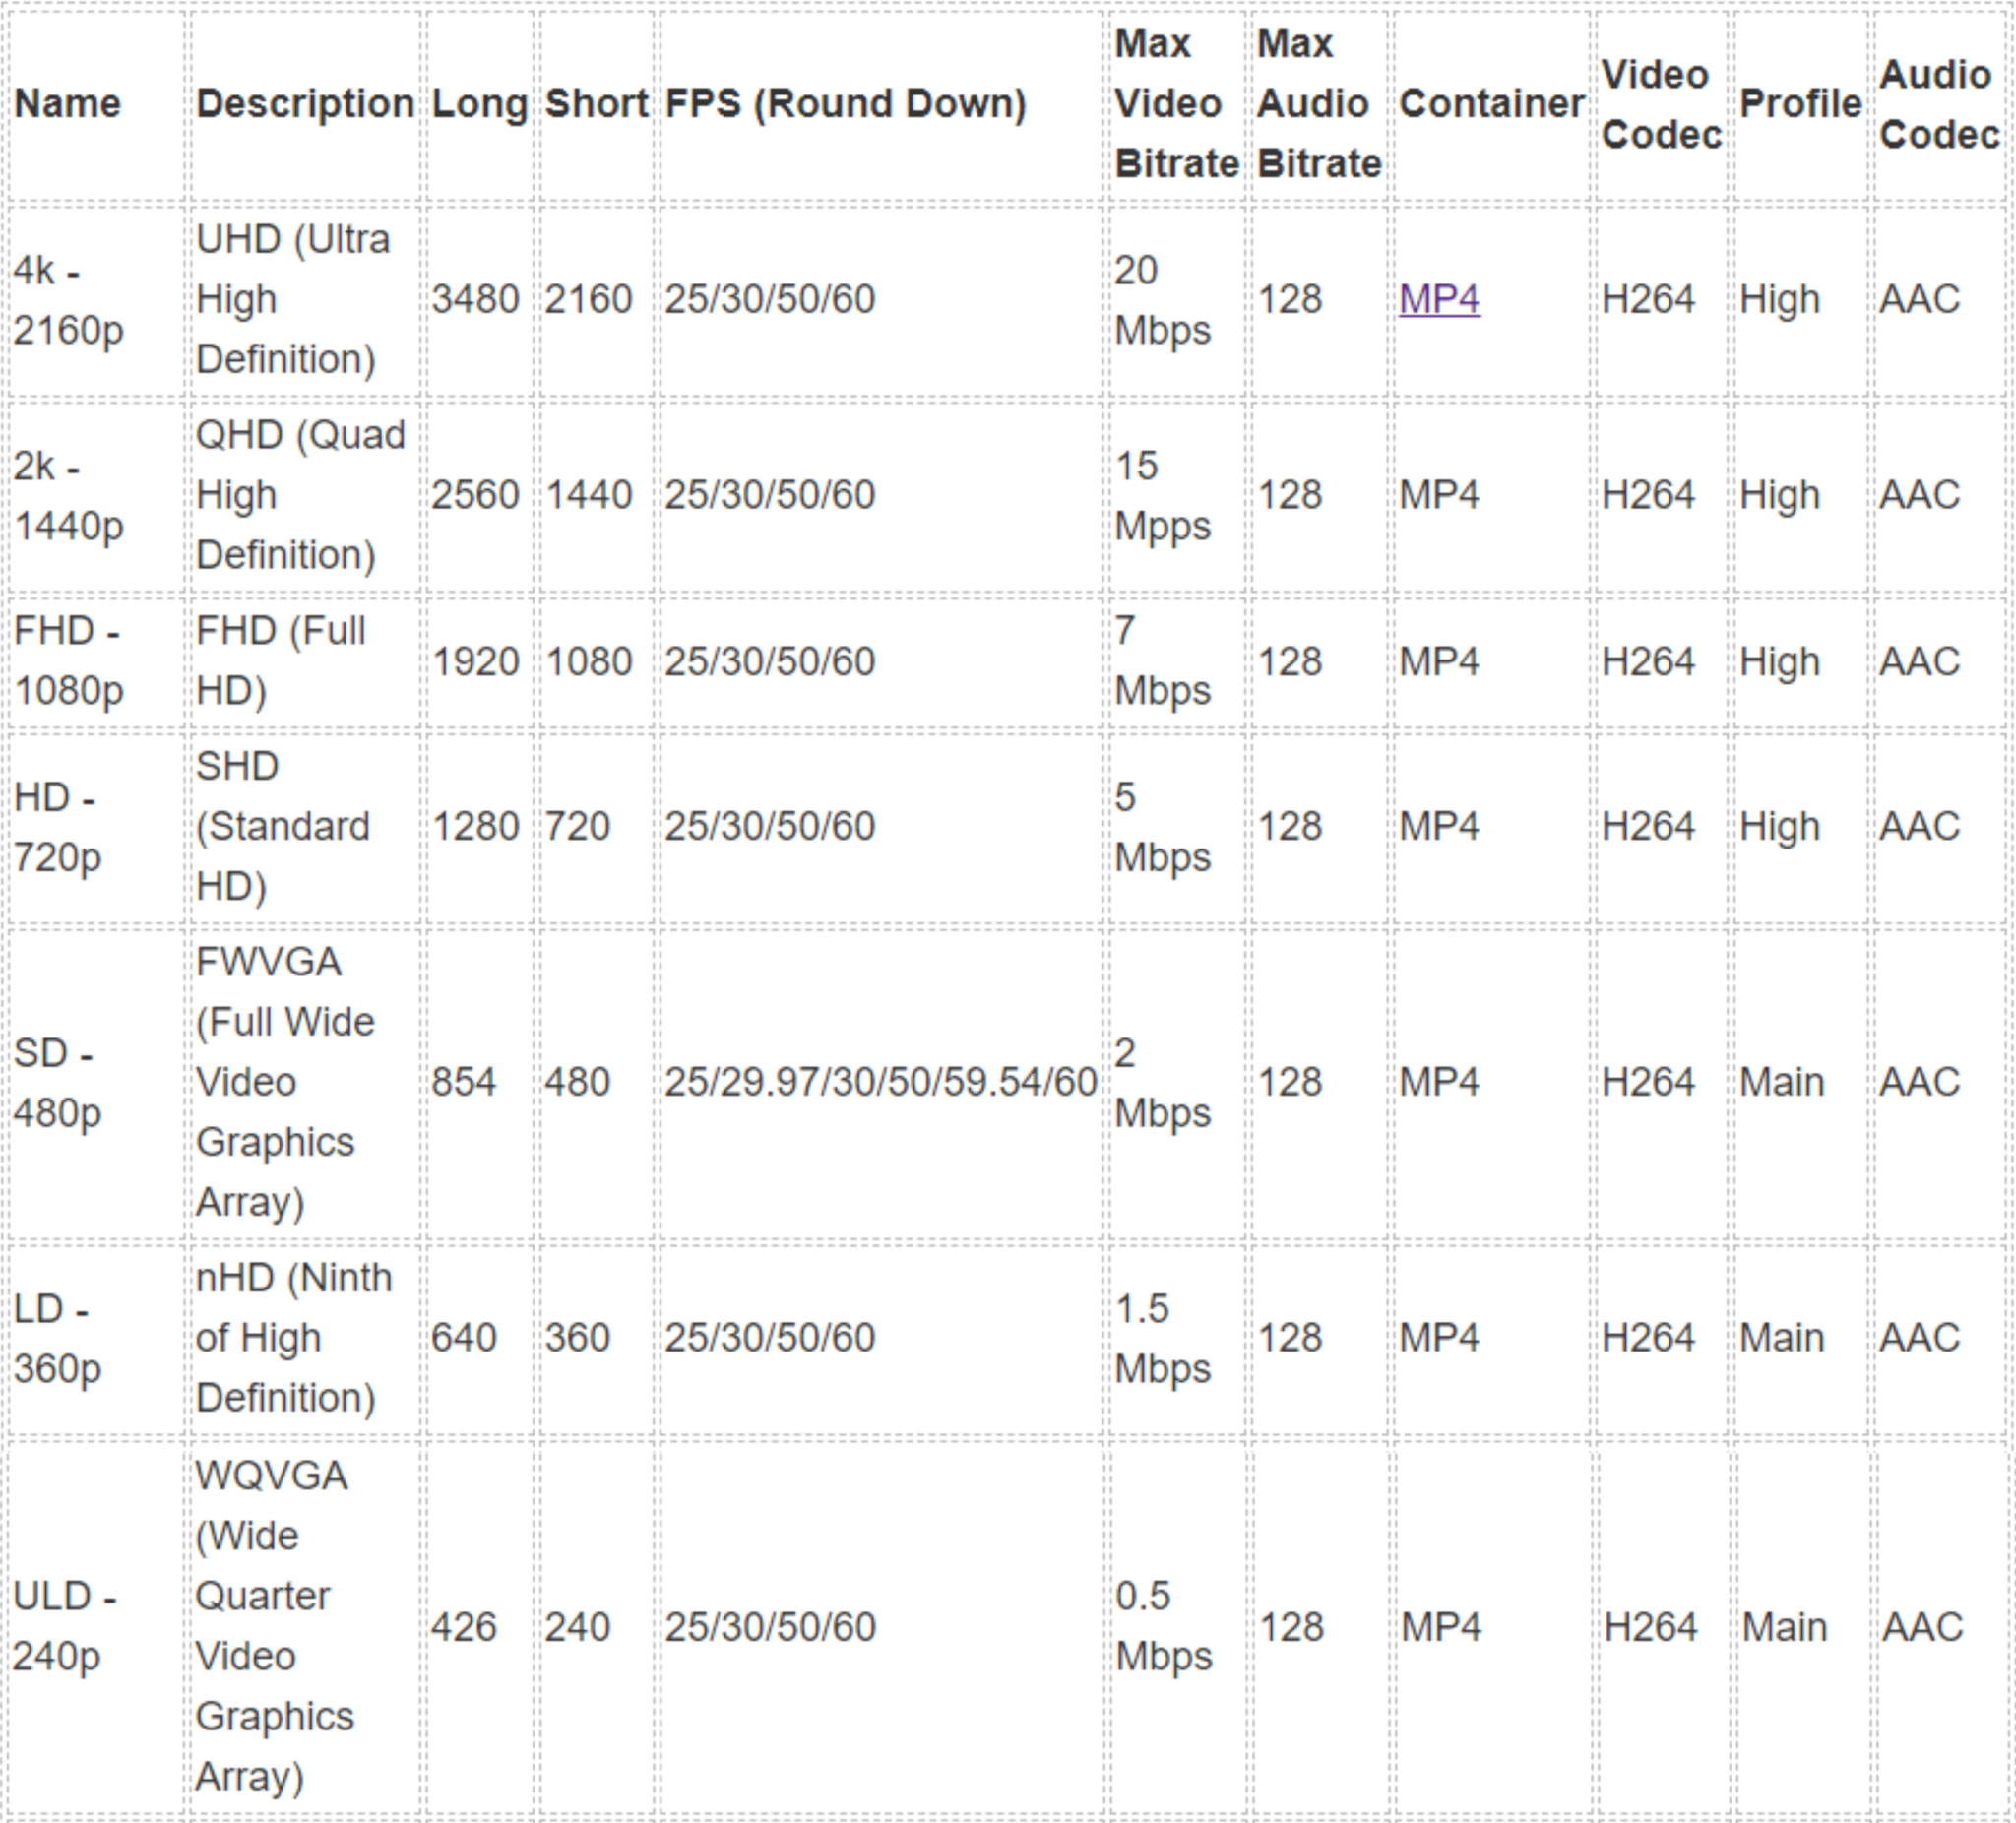Click the '20 Mbps' bitrate cell
2016x1823 pixels.
tap(1162, 300)
